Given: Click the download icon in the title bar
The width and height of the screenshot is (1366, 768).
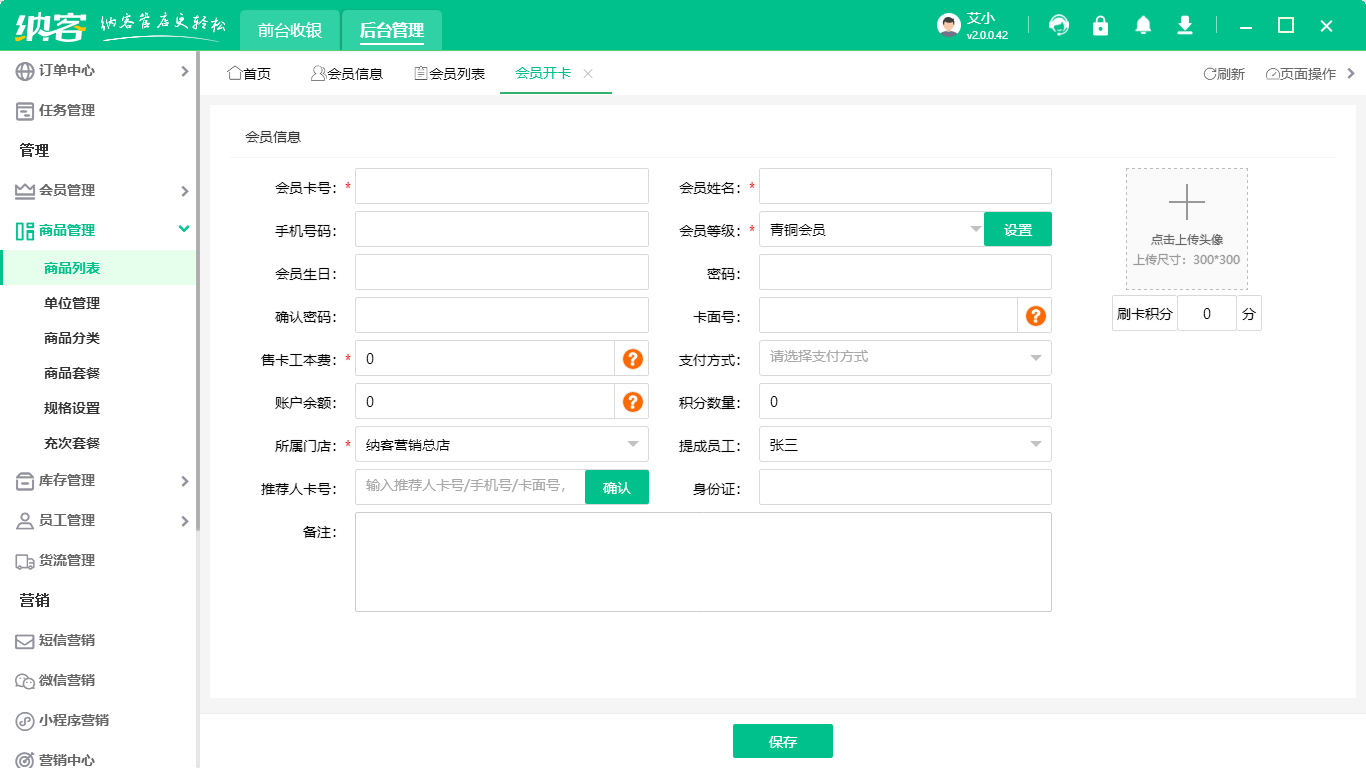Looking at the screenshot, I should 1184,25.
